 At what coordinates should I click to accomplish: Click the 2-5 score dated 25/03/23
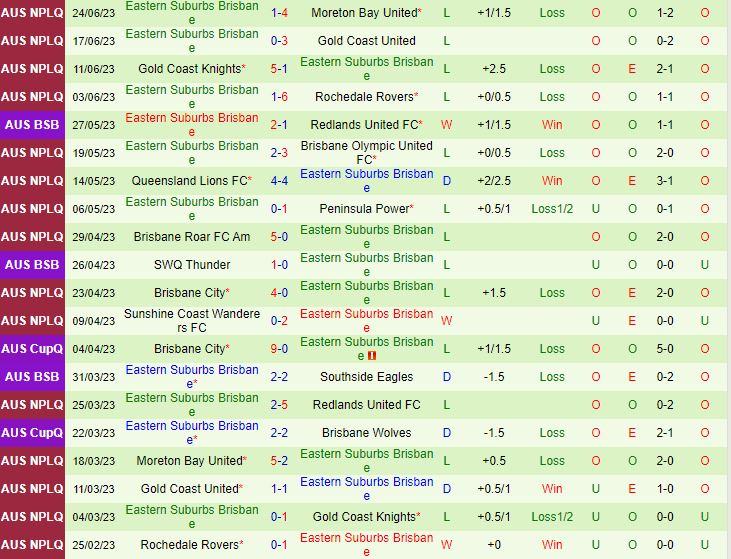click(x=279, y=405)
